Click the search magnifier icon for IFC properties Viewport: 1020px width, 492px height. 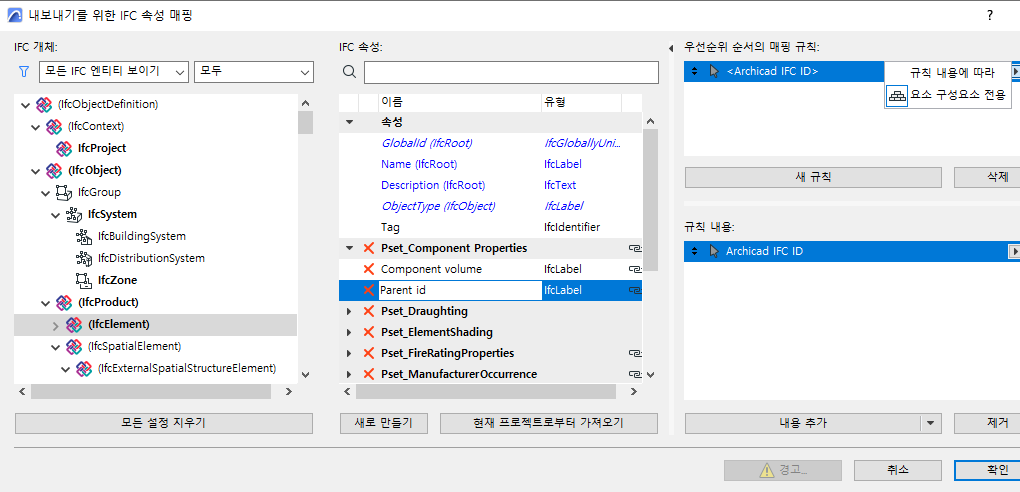tap(349, 72)
